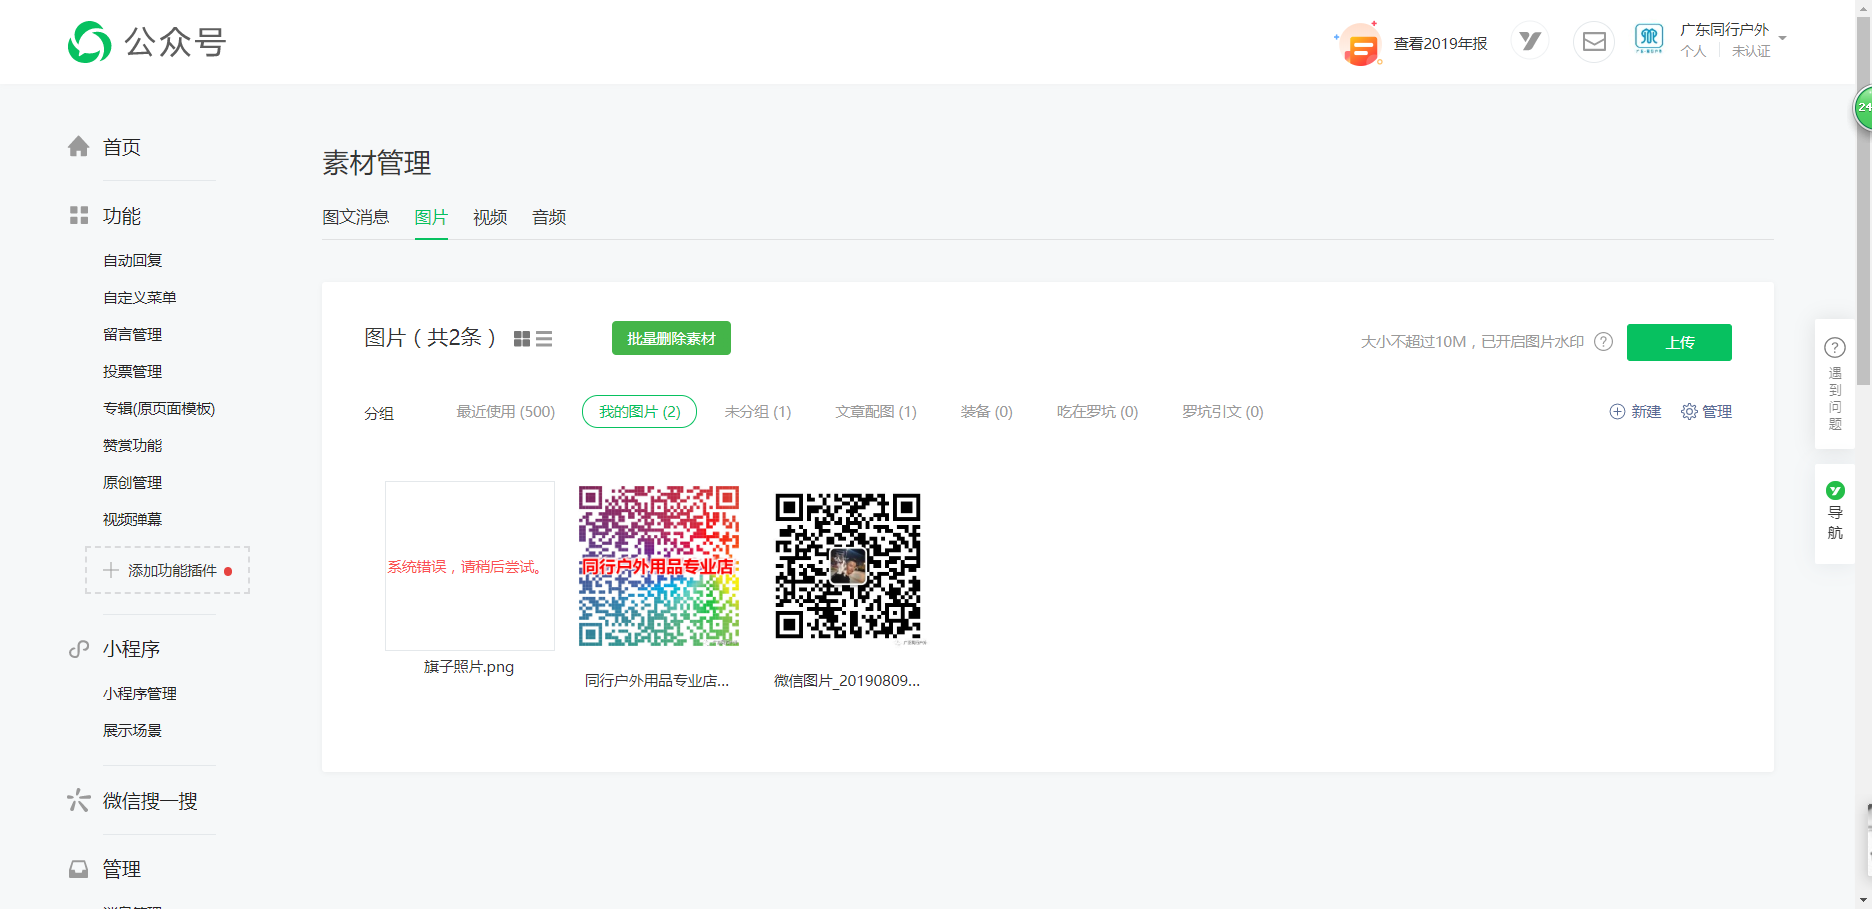Open the 图文消息 tab

point(356,217)
